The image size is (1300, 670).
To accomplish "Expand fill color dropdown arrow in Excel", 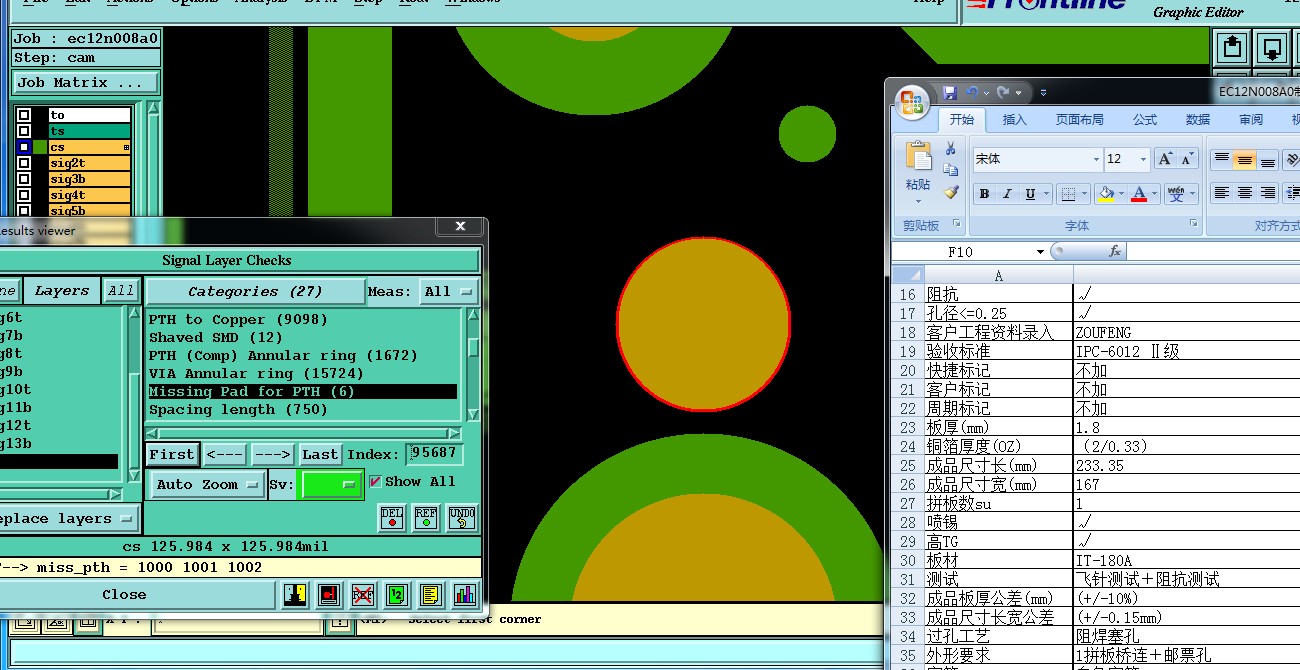I will [x=1121, y=194].
